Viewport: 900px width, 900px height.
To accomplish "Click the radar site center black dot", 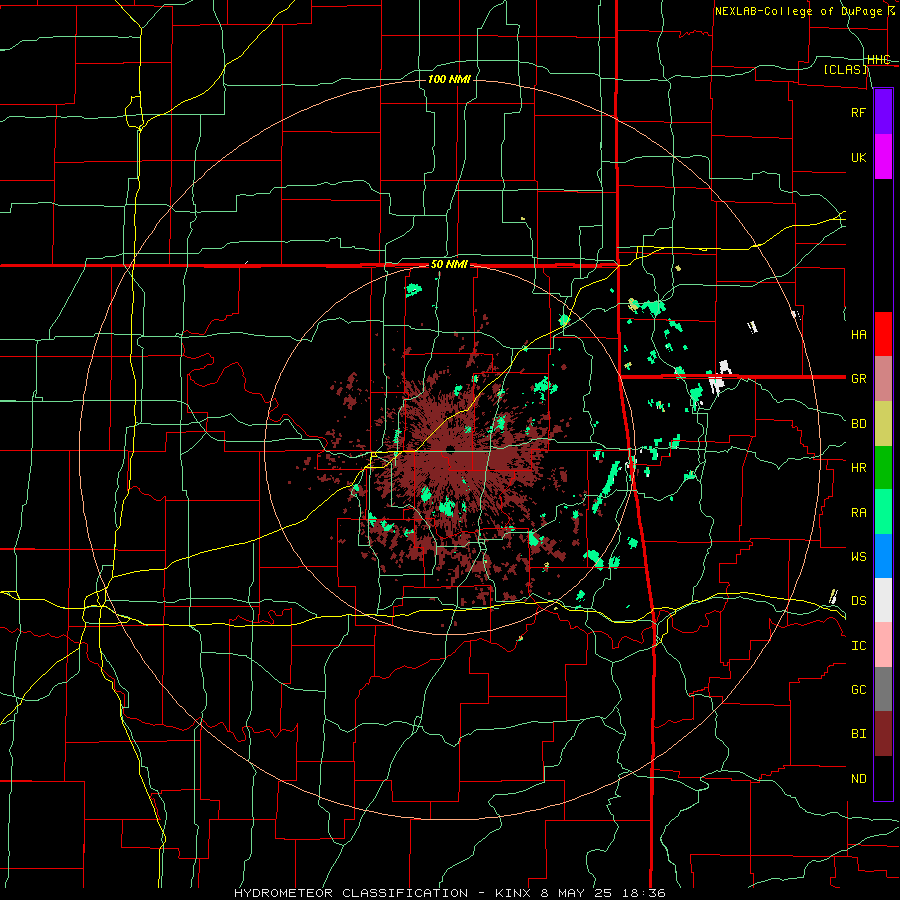I will click(451, 449).
